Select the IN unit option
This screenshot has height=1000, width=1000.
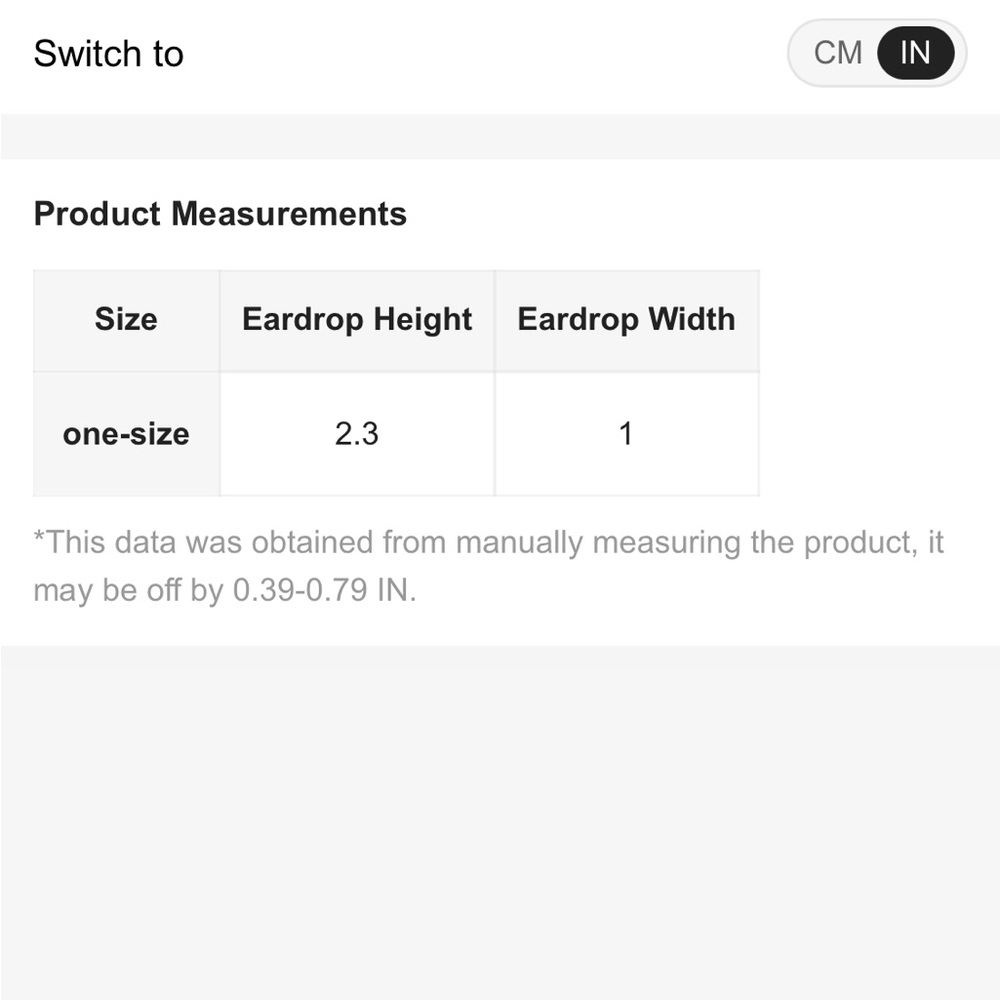915,53
